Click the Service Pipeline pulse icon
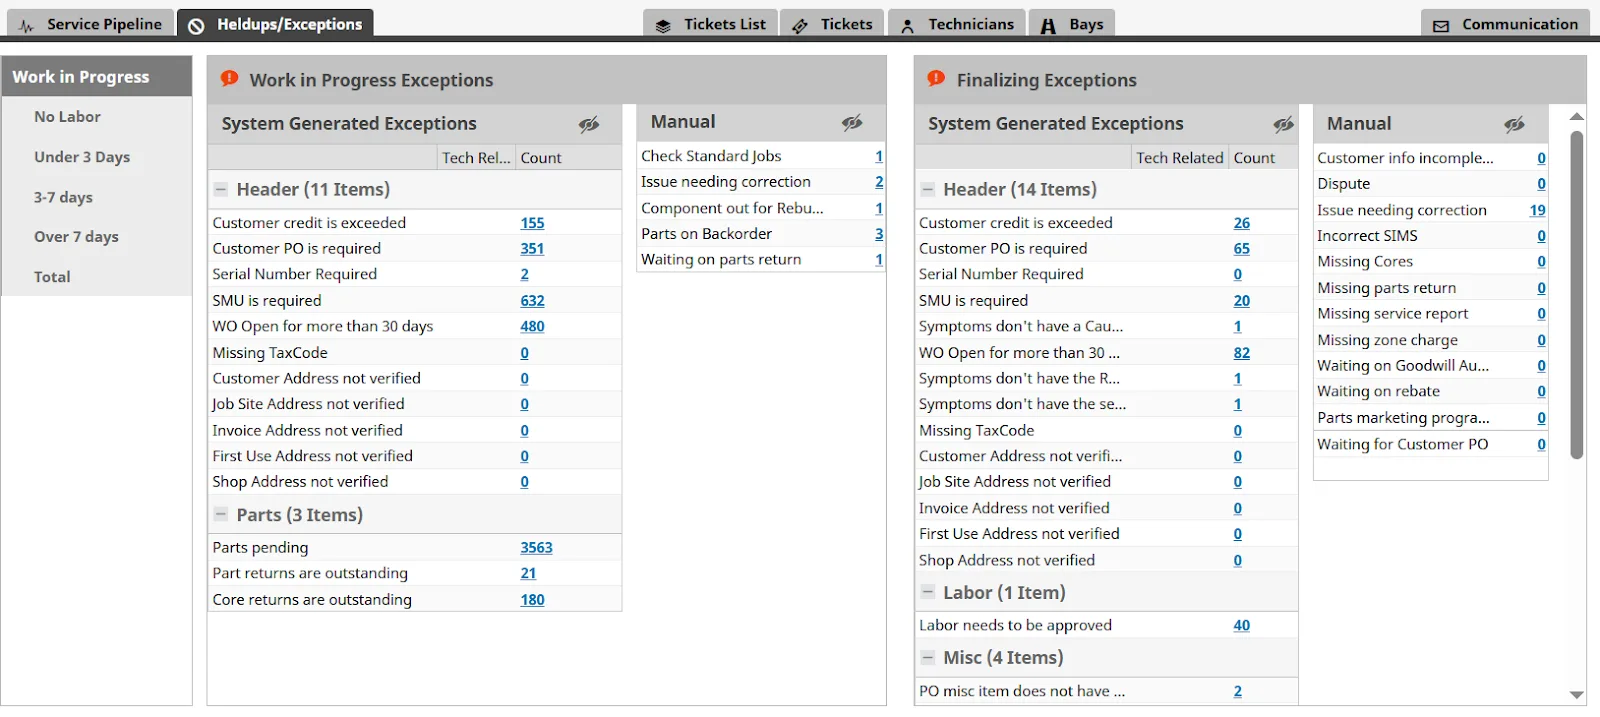This screenshot has height=717, width=1600. click(27, 26)
